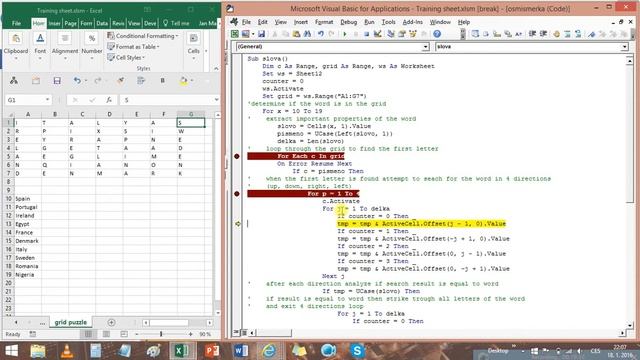Viewport: 640px width, 360px height.
Task: Toggle the breakpoint dot on 'For Each c In grid' line
Action: (x=237, y=156)
